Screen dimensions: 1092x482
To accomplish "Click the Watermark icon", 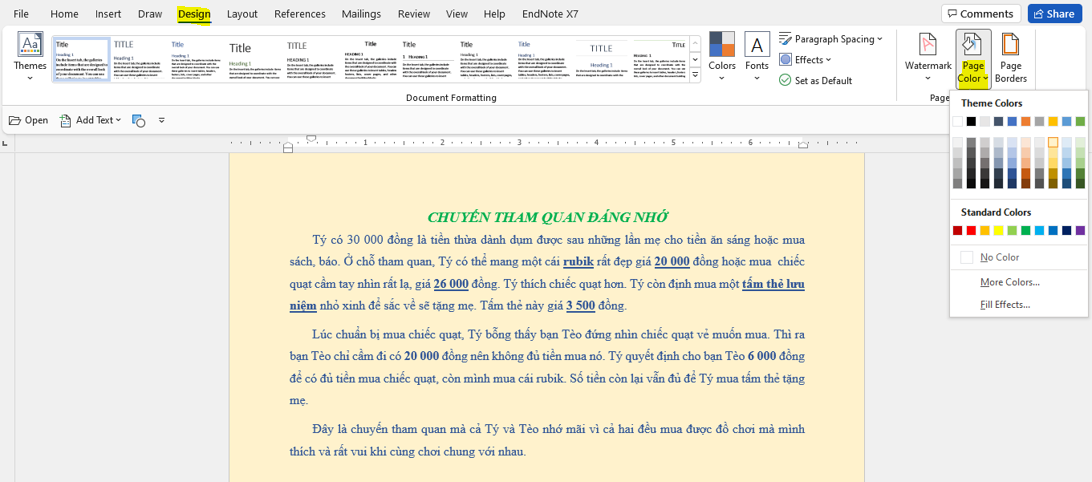I will [927, 57].
